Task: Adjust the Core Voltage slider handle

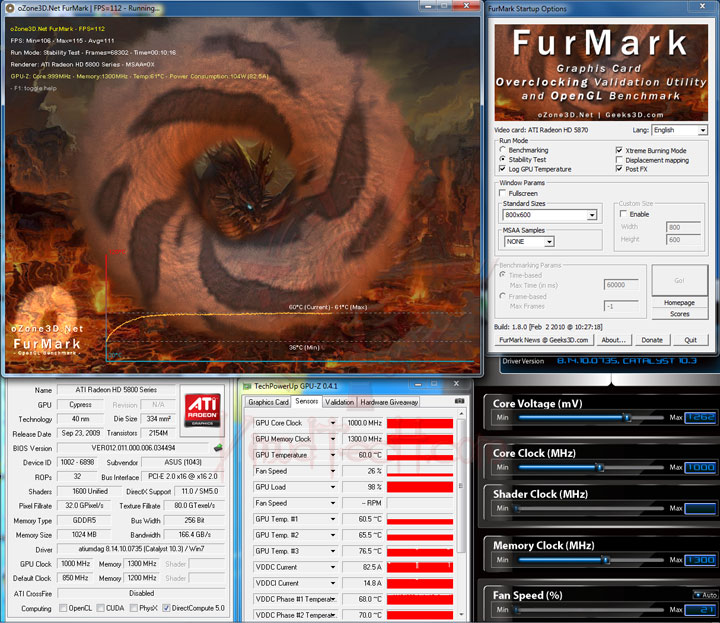Action: tap(626, 417)
